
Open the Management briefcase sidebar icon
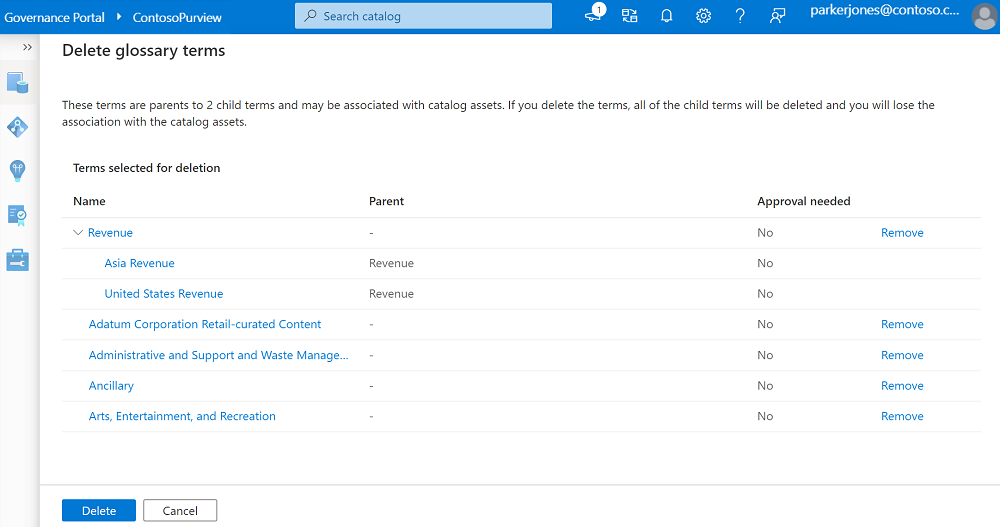pyautogui.click(x=18, y=260)
